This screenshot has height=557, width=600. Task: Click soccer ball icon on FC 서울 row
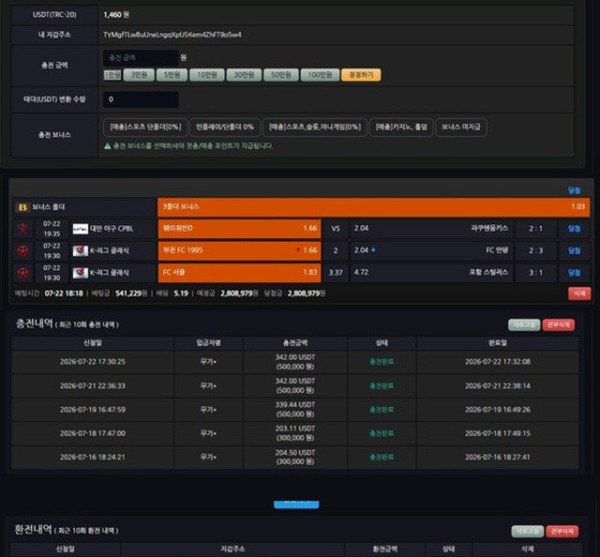(23, 273)
